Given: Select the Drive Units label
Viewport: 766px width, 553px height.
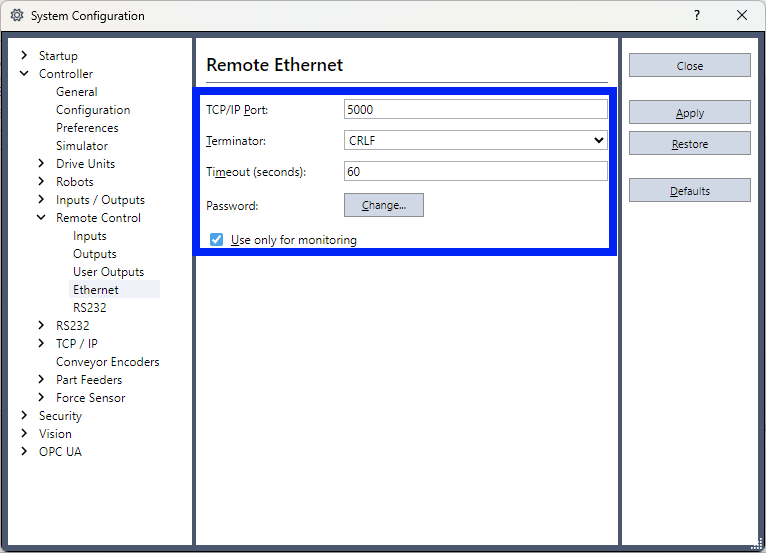Looking at the screenshot, I should coord(85,164).
